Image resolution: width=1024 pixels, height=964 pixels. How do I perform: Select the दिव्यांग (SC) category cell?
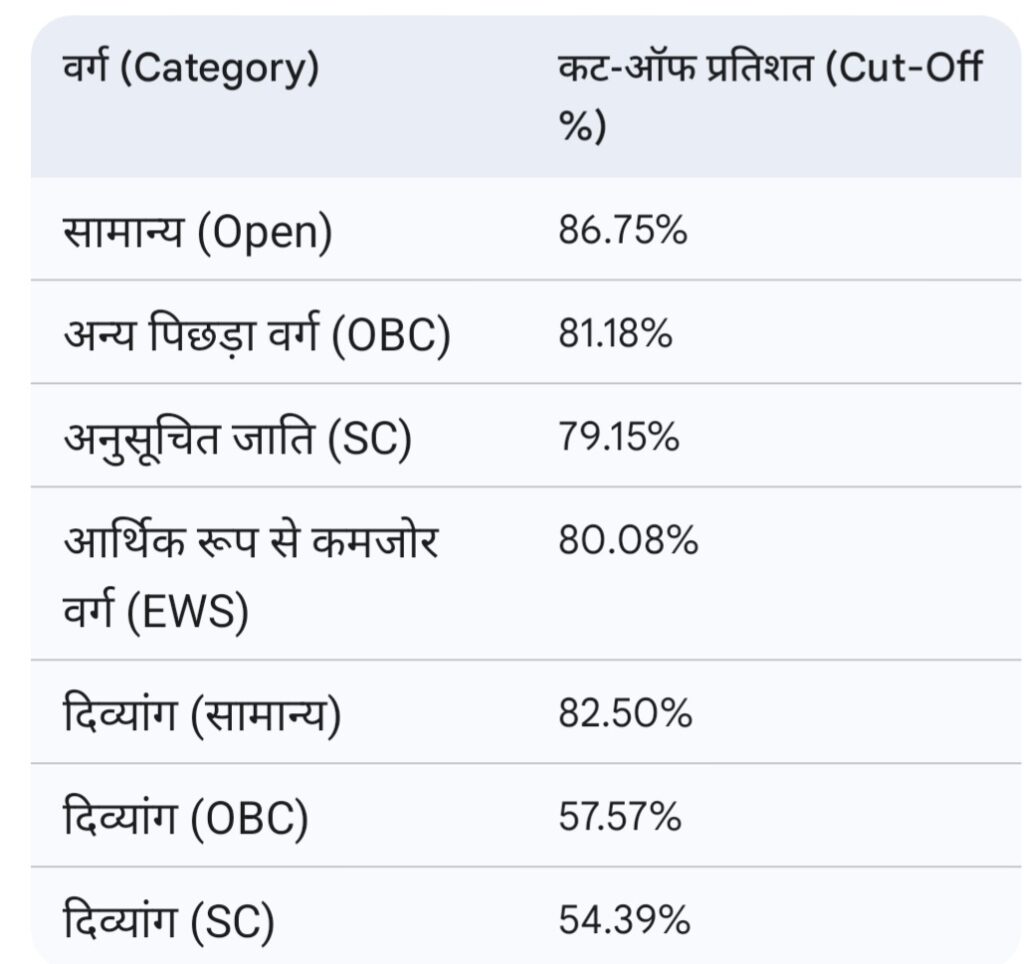168,923
